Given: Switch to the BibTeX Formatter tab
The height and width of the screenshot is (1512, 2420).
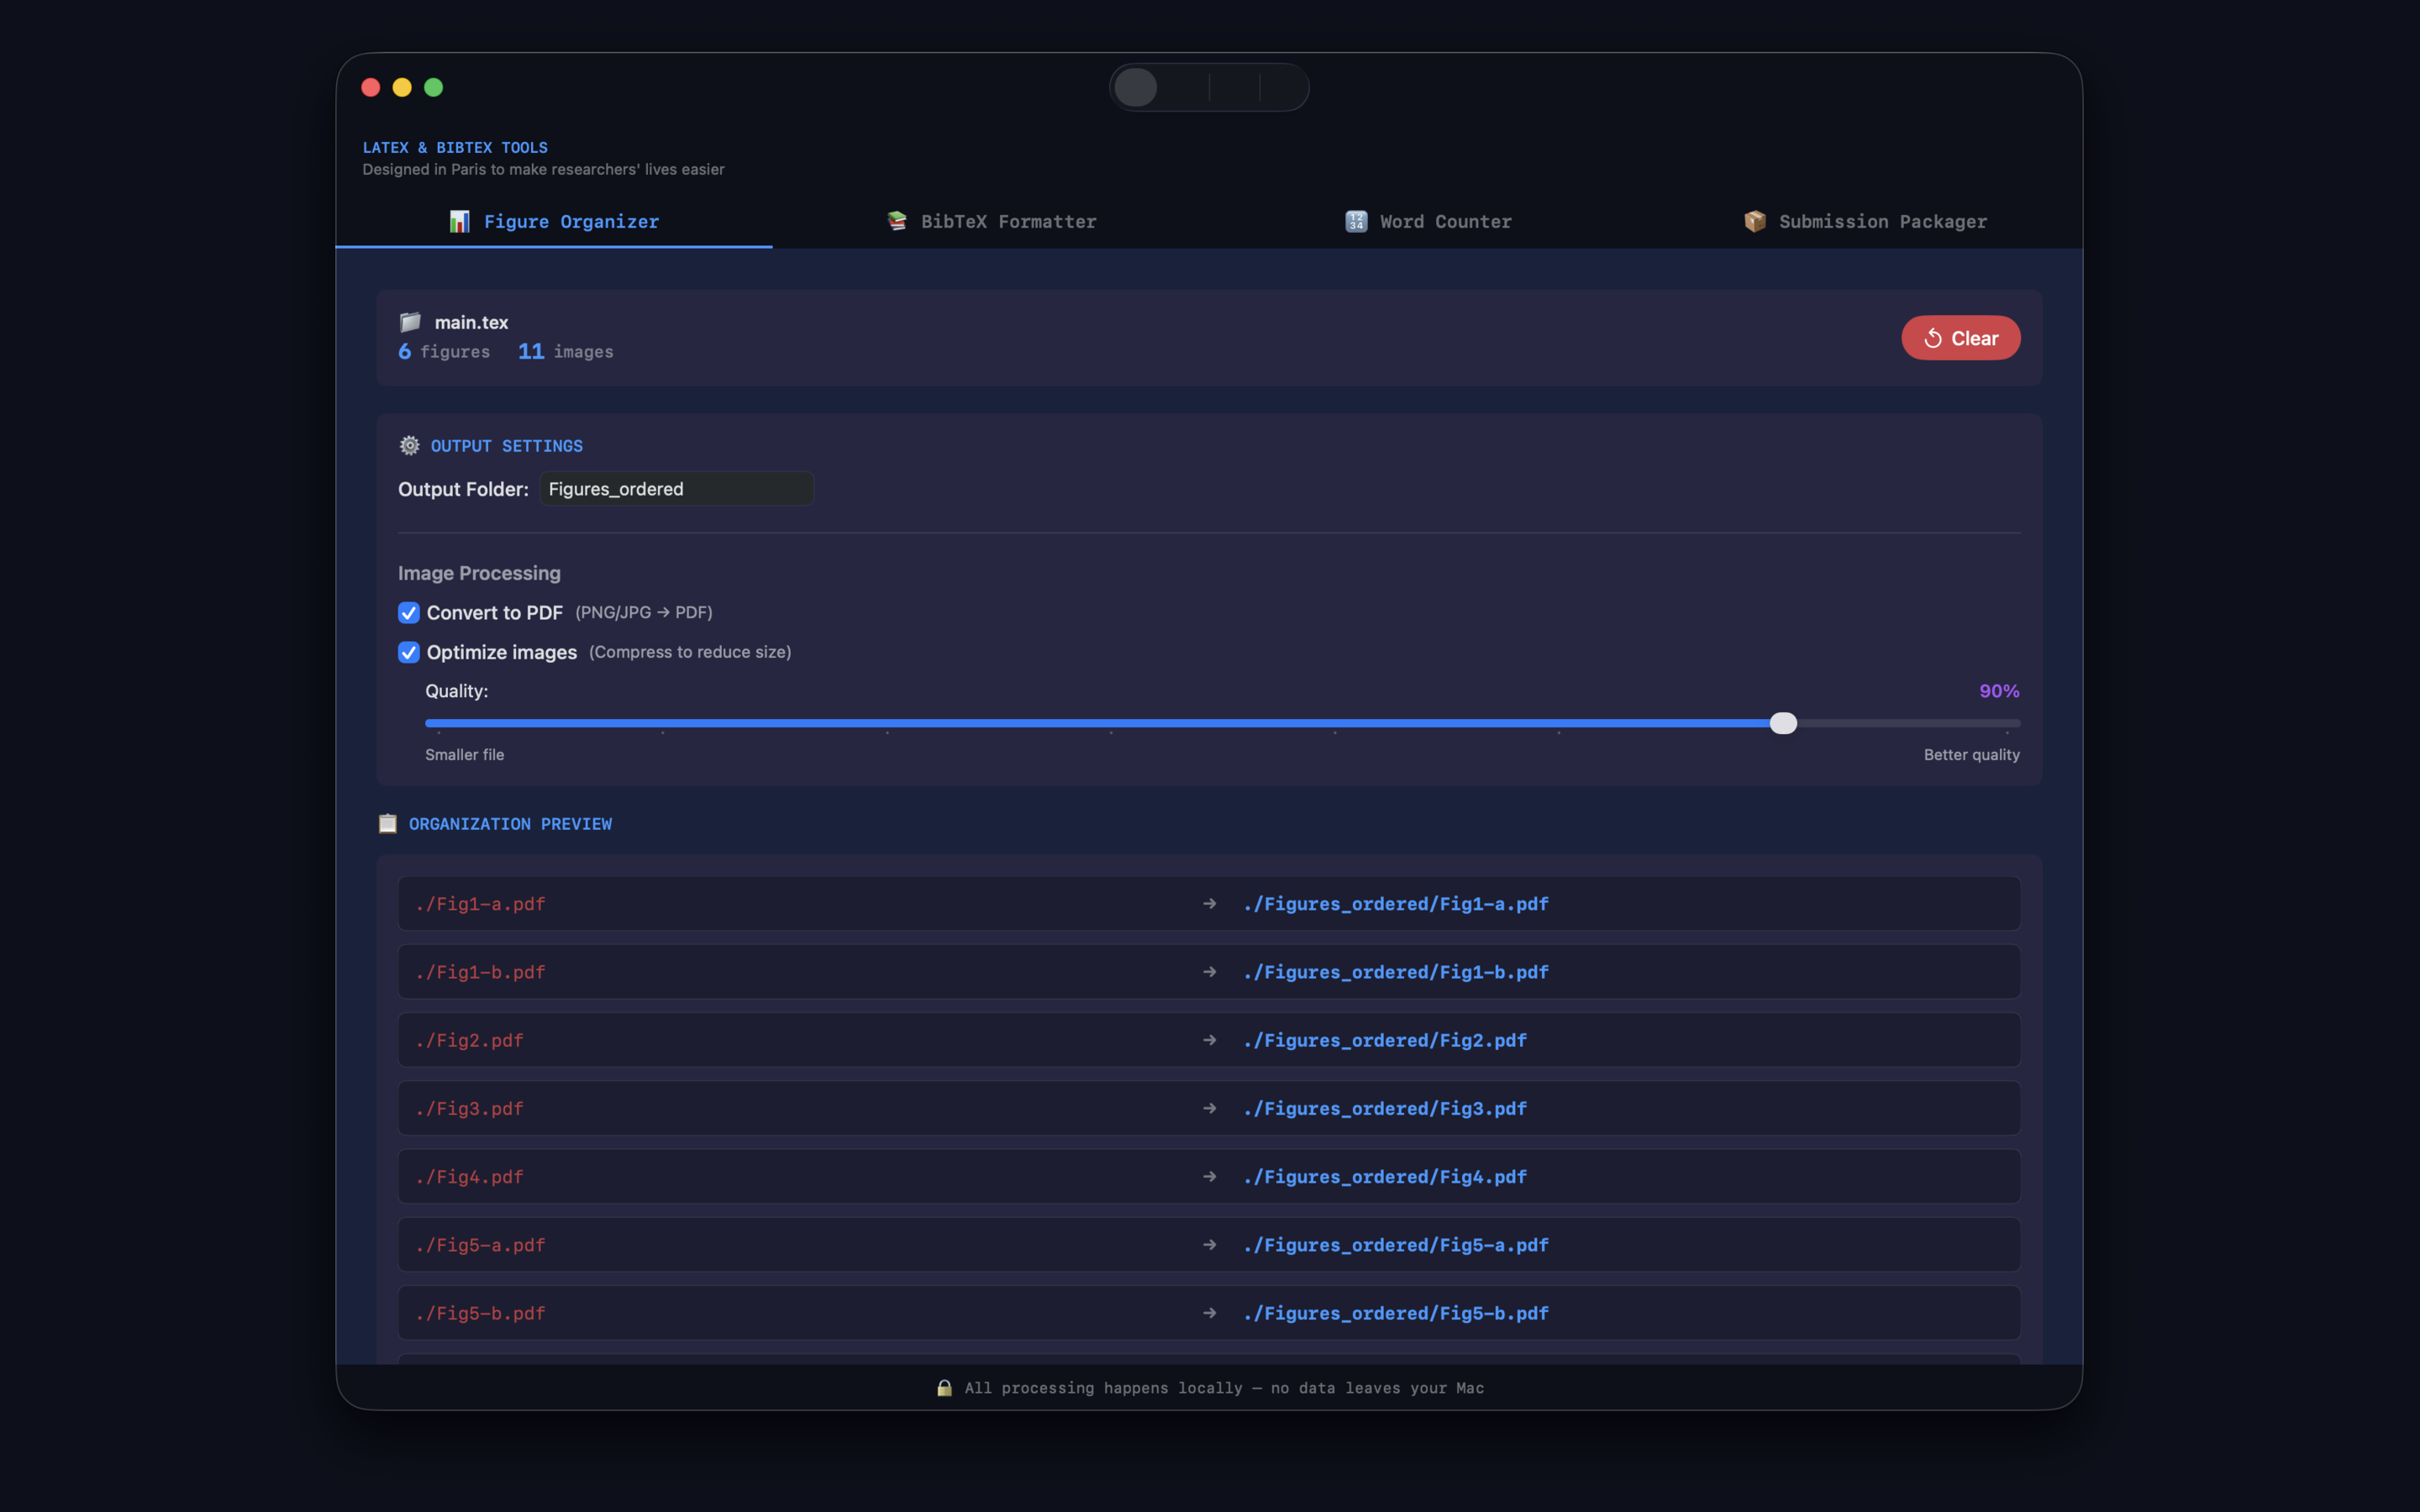Looking at the screenshot, I should coord(991,221).
